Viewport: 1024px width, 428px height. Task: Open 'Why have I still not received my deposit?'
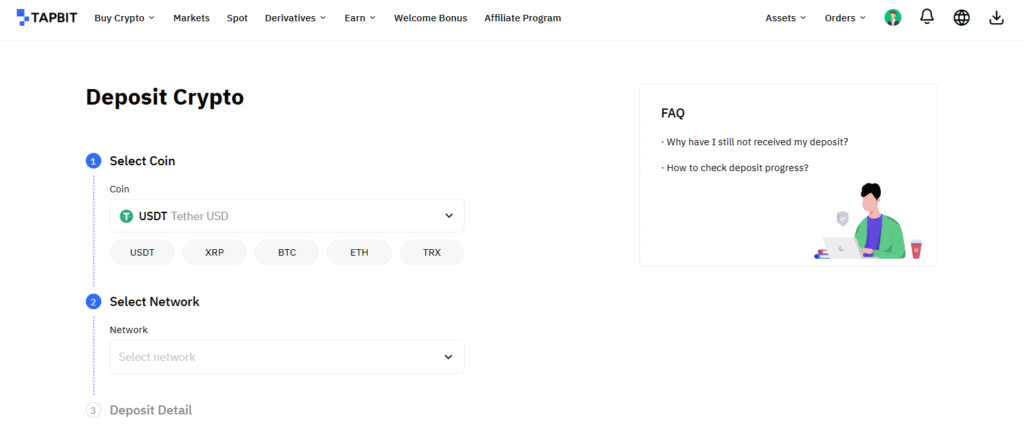(756, 142)
